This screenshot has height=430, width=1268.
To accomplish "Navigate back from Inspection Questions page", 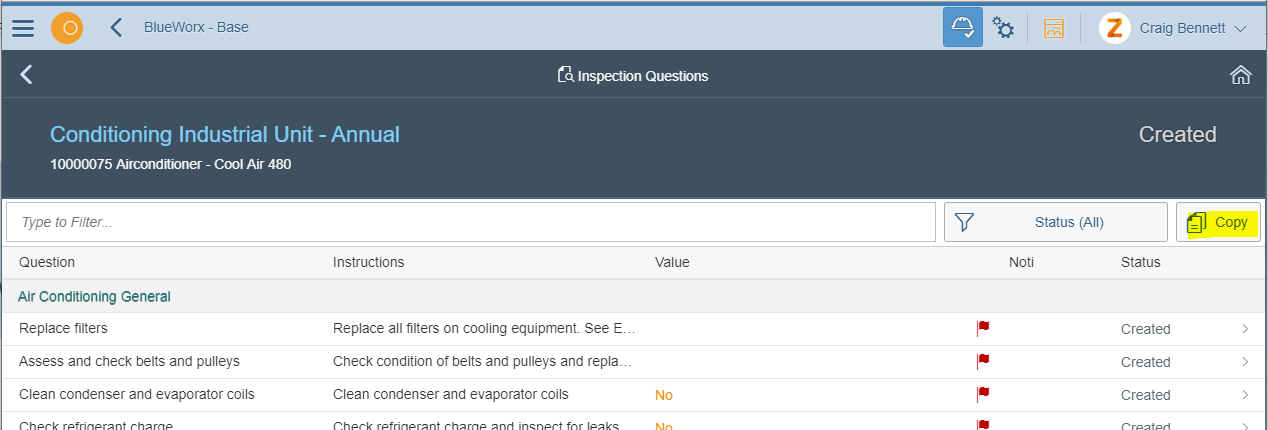I will coord(27,75).
